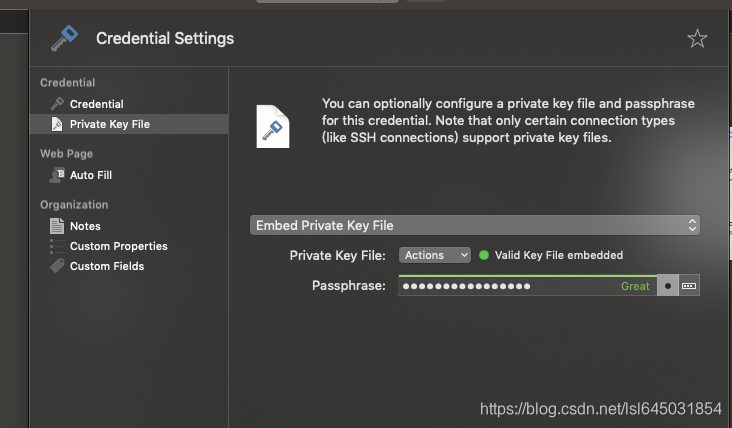Screen dimensions: 732x428
Task: Click the Custom Fields tag icon
Action: (x=57, y=266)
